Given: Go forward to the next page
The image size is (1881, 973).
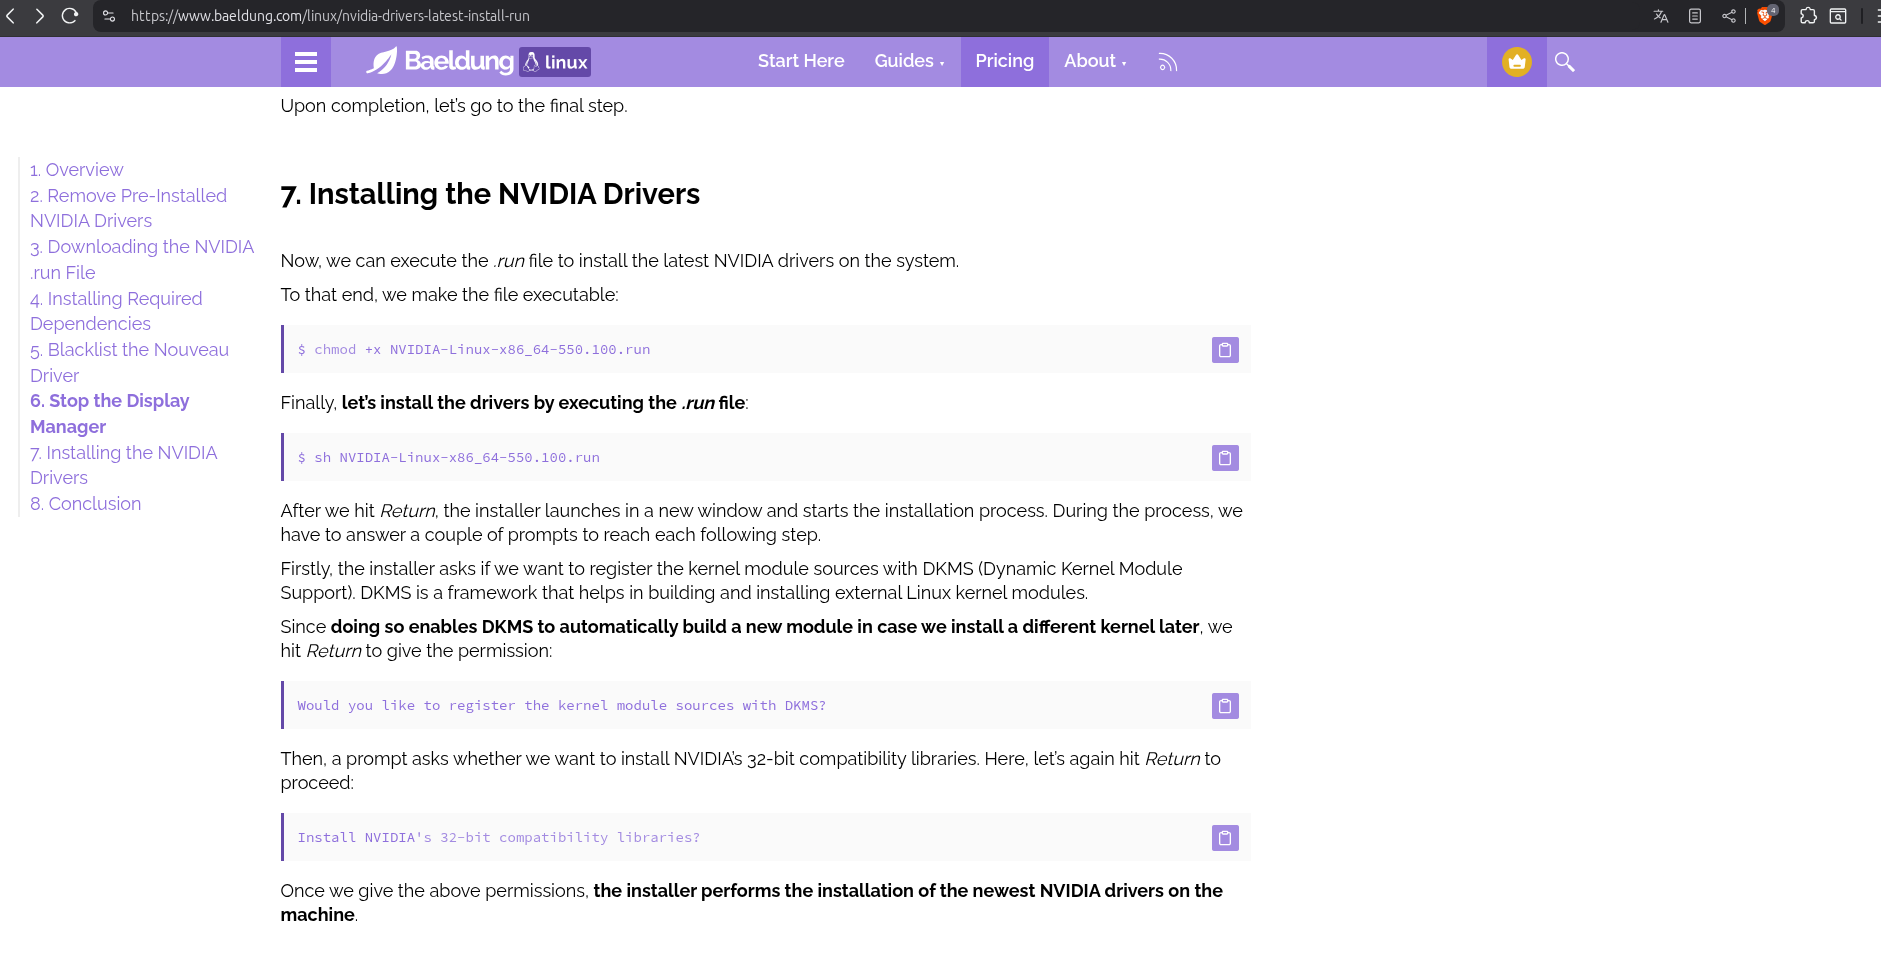Looking at the screenshot, I should [x=39, y=16].
